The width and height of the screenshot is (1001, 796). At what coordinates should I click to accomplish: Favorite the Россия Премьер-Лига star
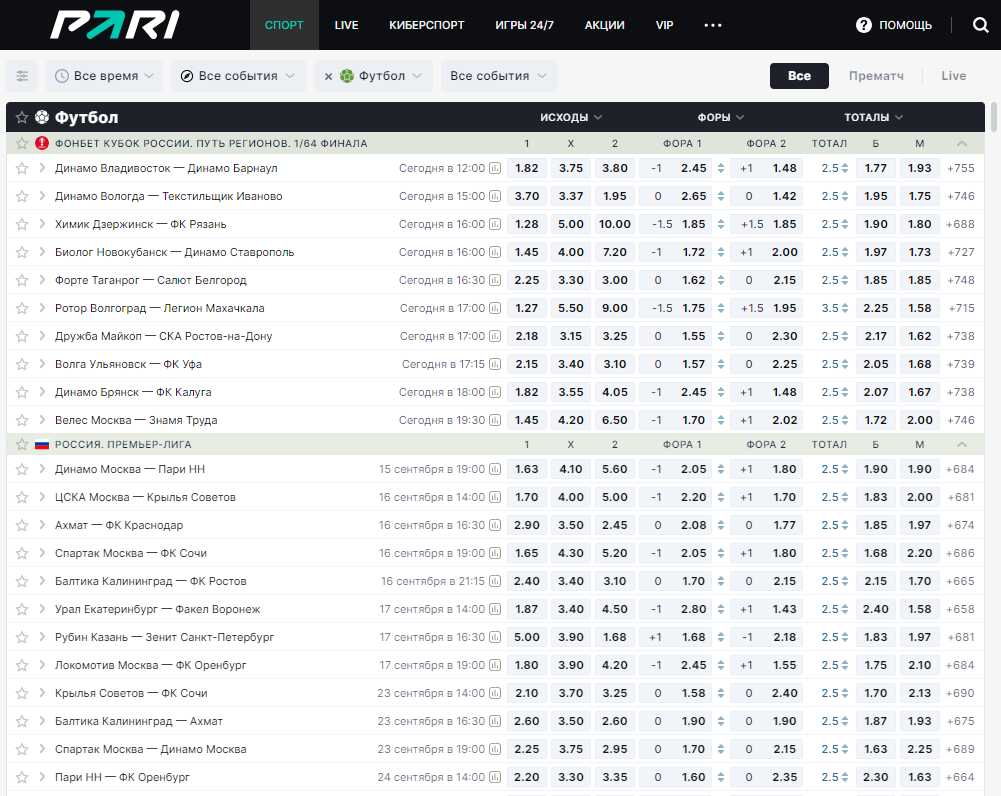coord(22,444)
